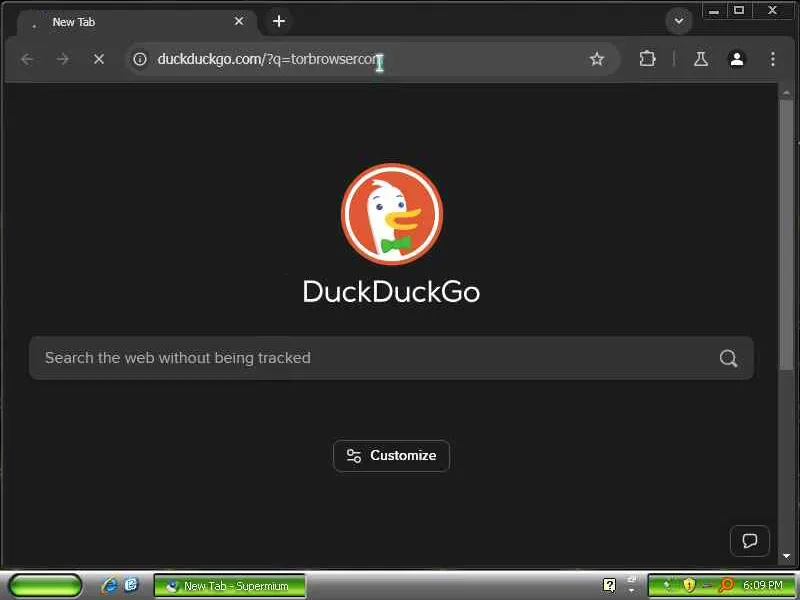Click the scrollbar up arrow
The width and height of the screenshot is (800, 600).
pyautogui.click(x=786, y=93)
